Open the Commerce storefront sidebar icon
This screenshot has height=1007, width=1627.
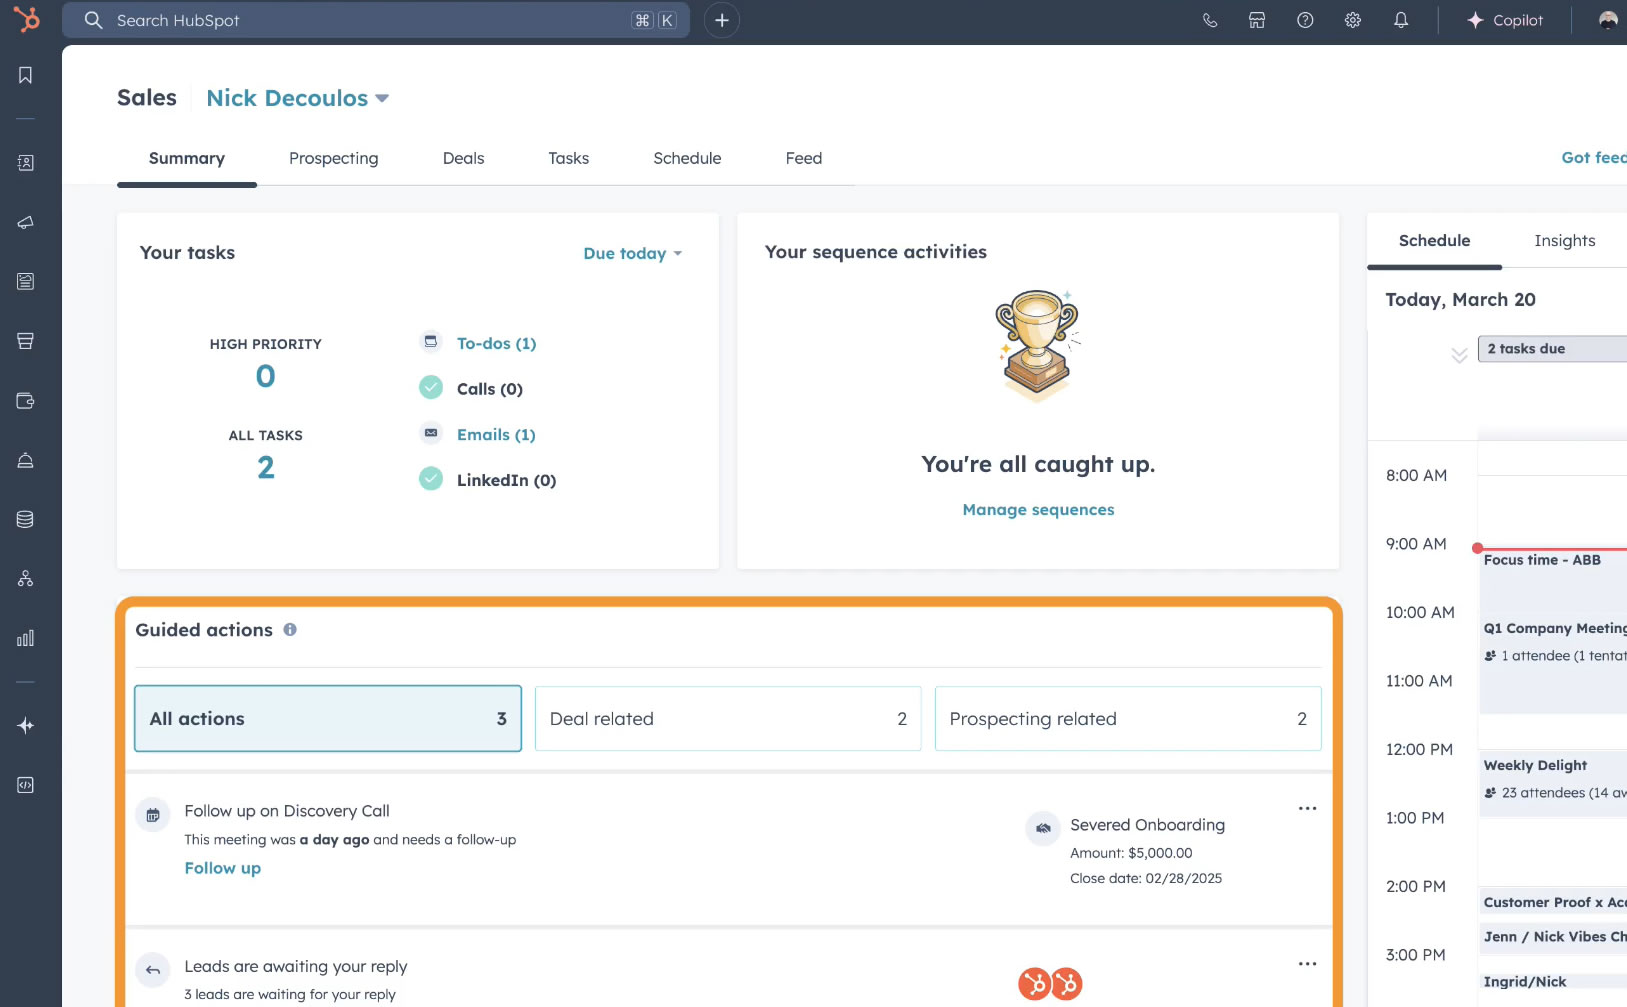(x=25, y=341)
